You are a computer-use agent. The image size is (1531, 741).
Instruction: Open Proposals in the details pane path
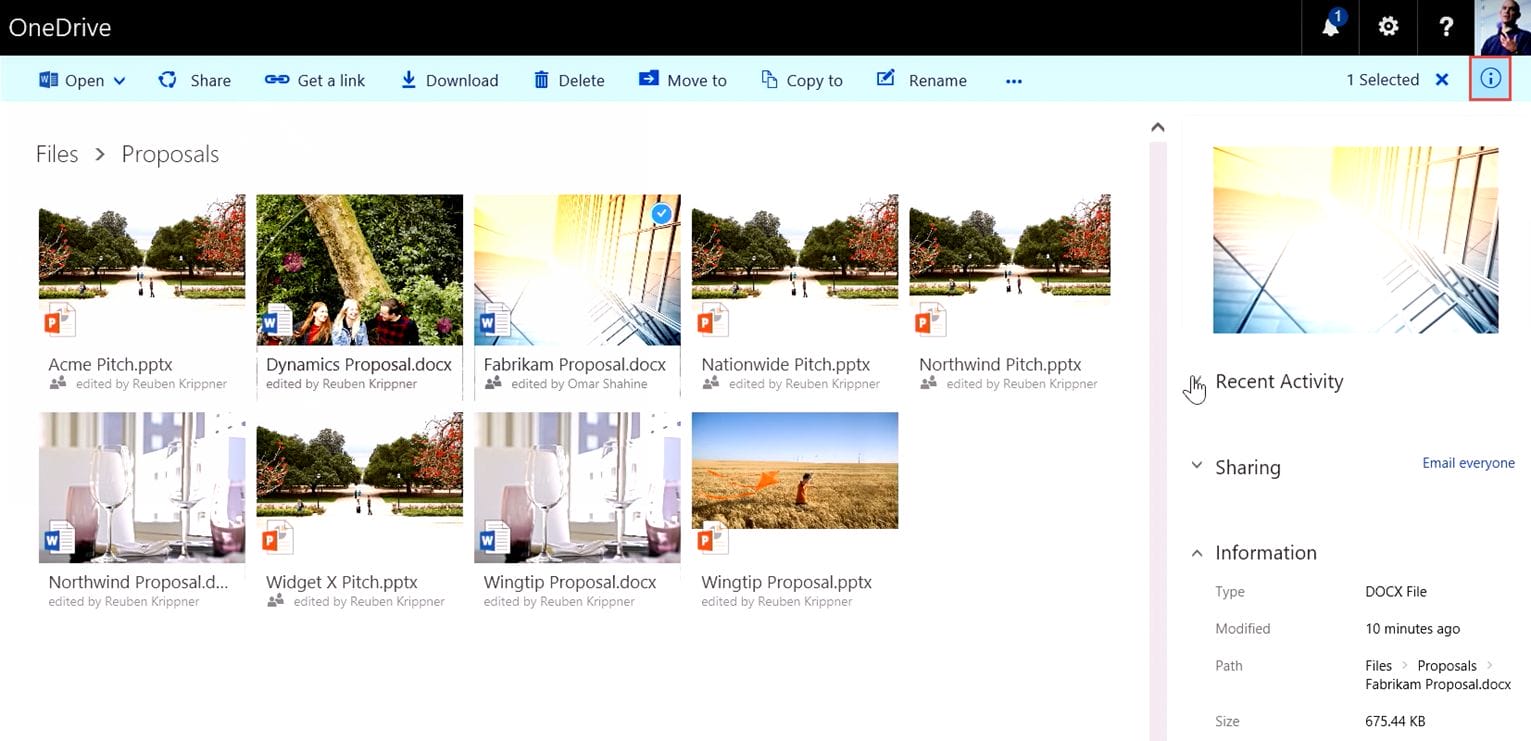pyautogui.click(x=1446, y=665)
